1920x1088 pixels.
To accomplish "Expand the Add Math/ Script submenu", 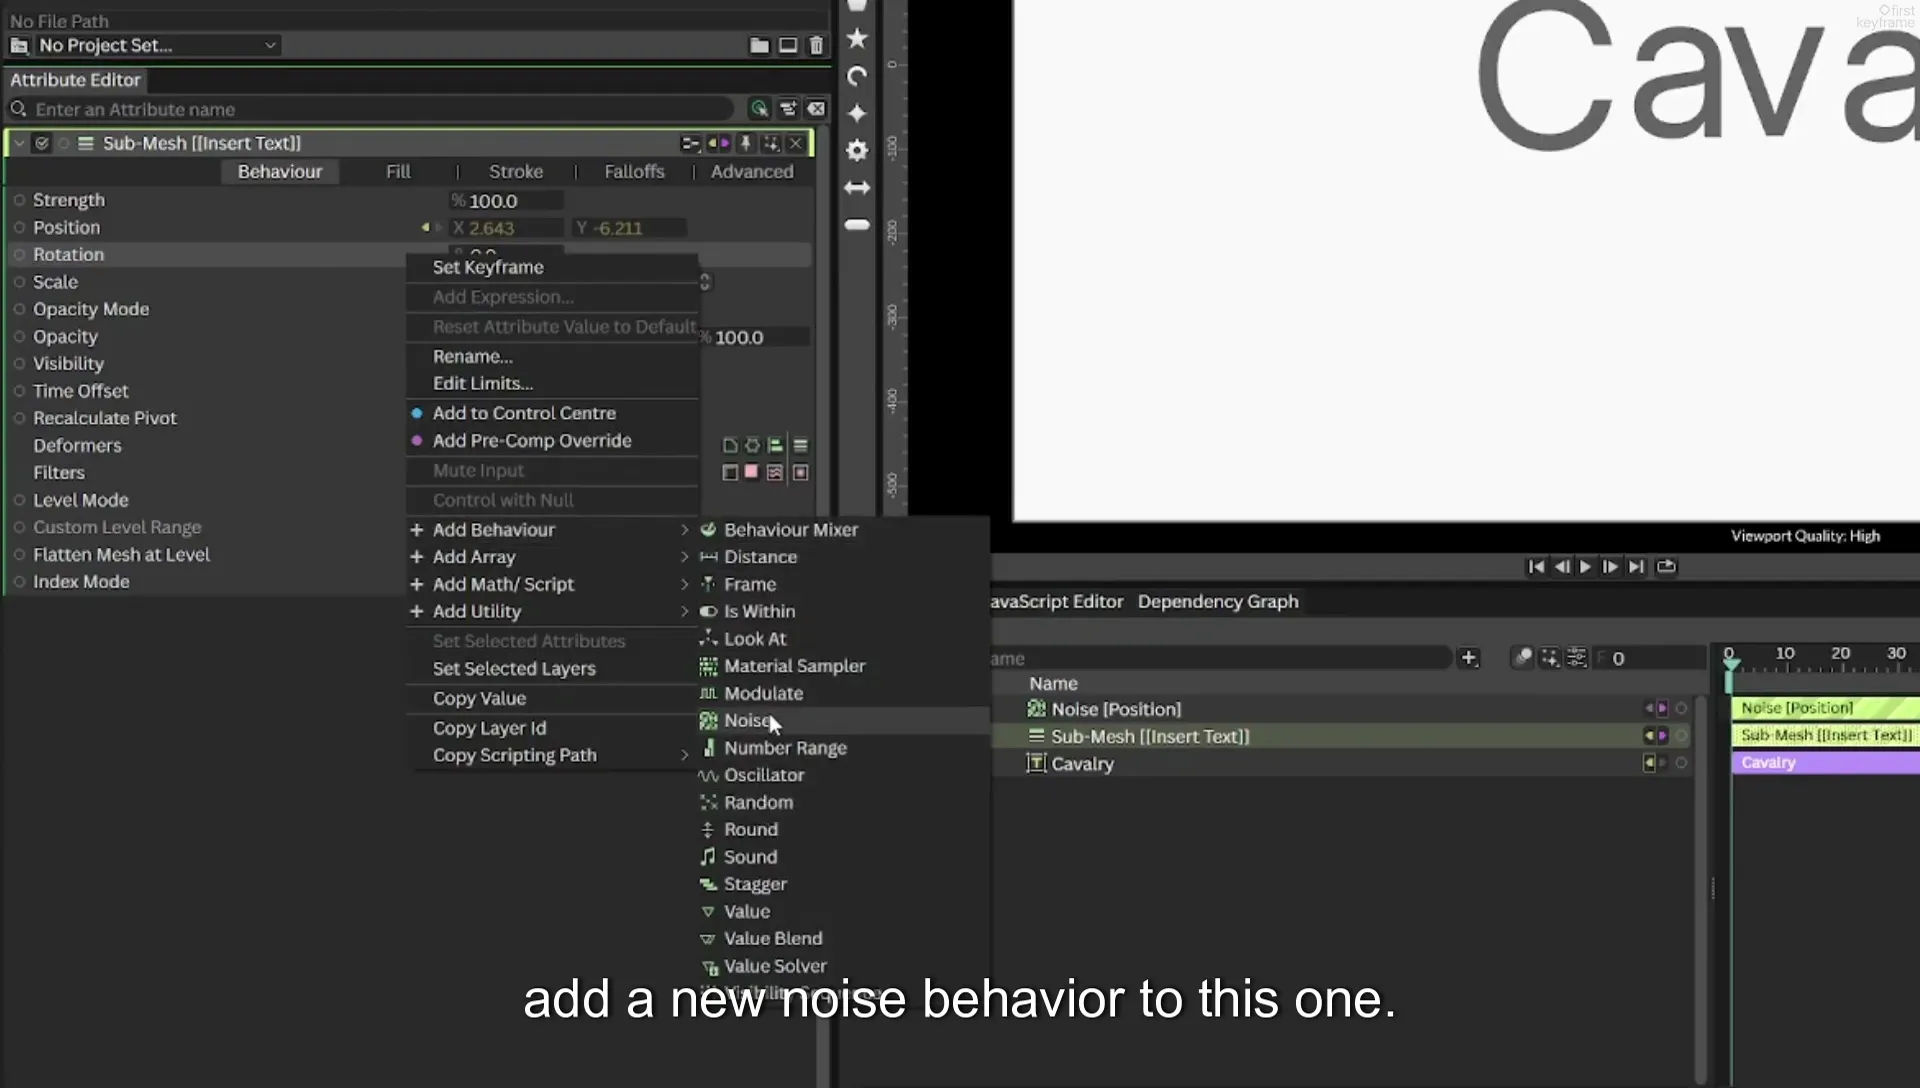I will [550, 584].
